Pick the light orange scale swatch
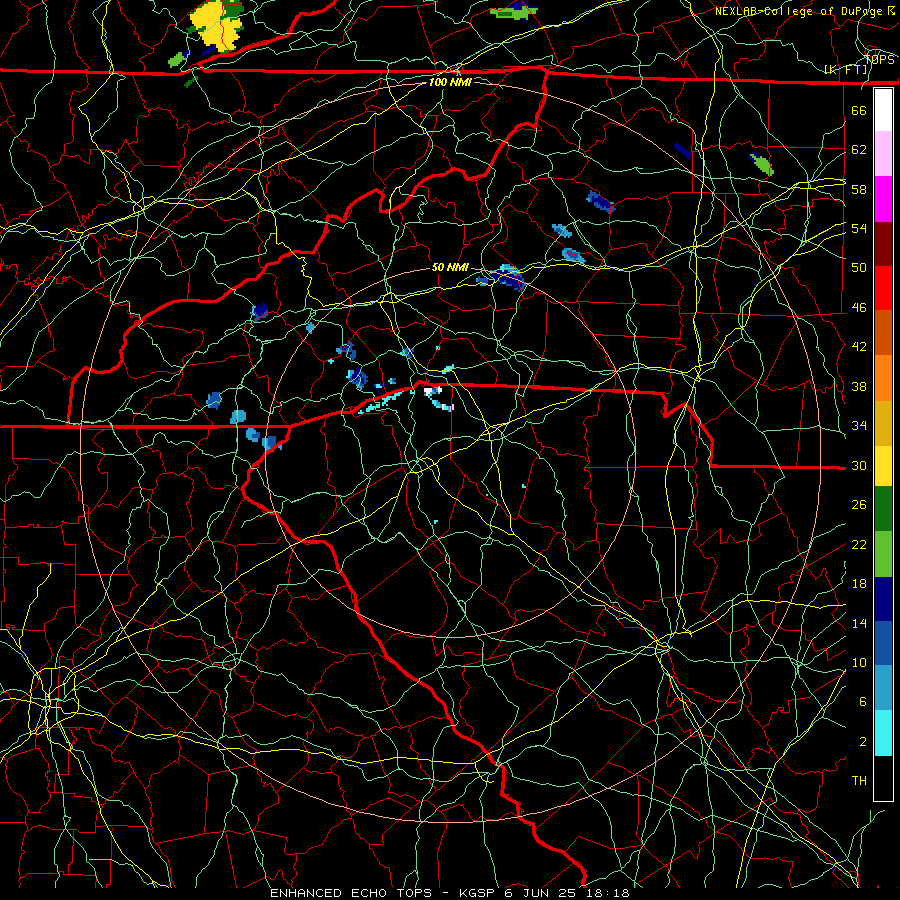This screenshot has width=900, height=900. point(883,378)
